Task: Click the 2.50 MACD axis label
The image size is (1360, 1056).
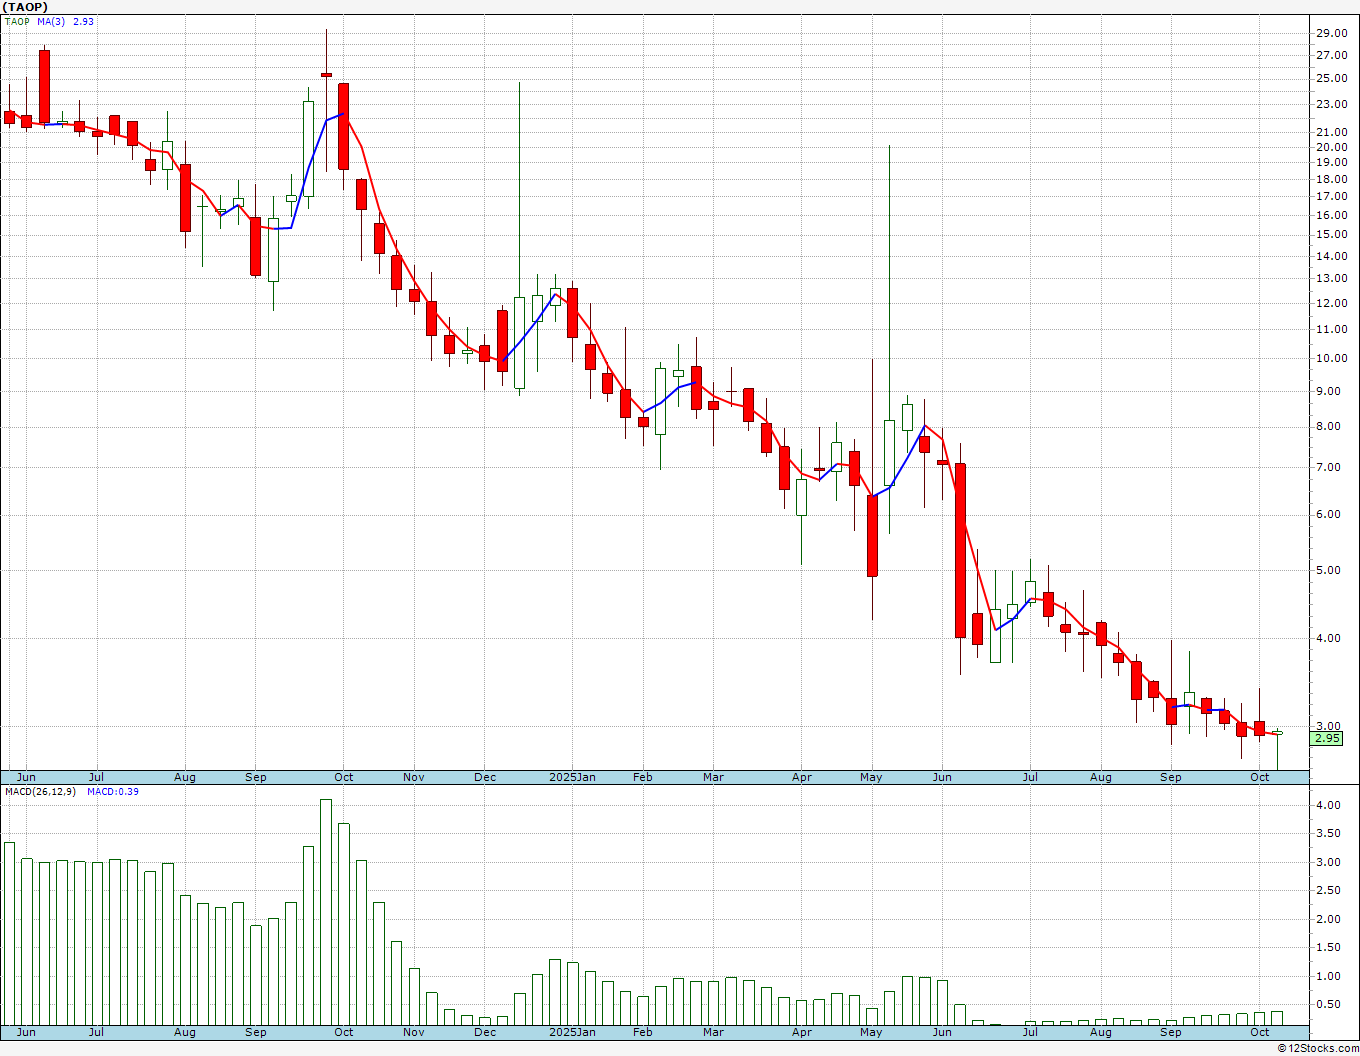Action: pos(1328,890)
